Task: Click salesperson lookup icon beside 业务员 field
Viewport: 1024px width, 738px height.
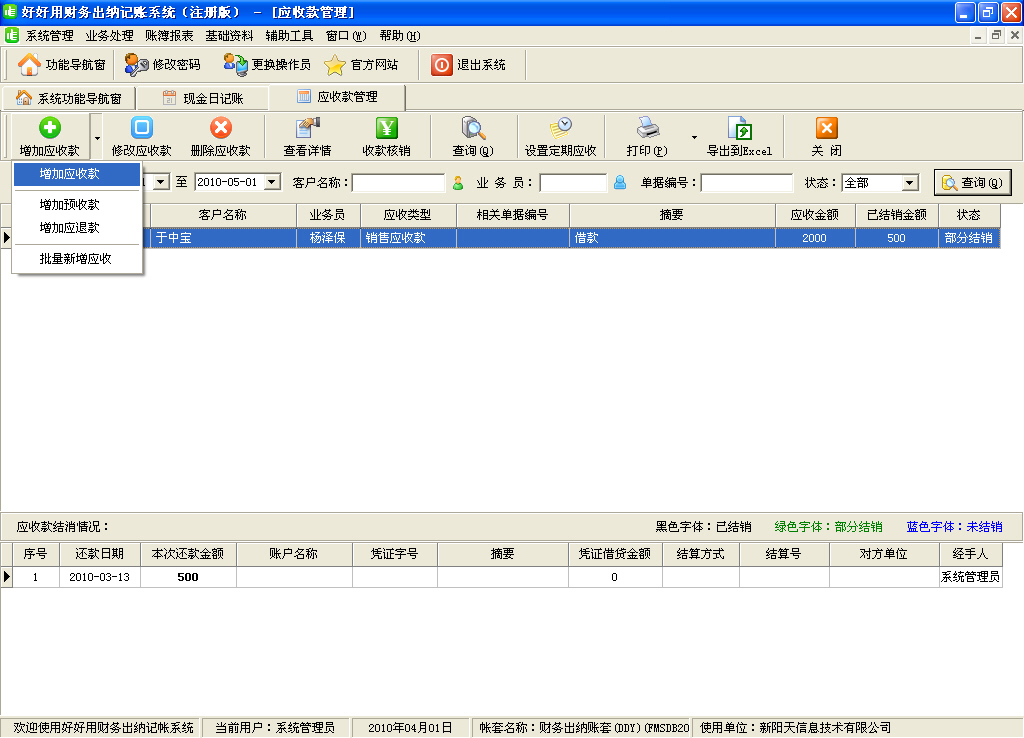Action: 620,183
